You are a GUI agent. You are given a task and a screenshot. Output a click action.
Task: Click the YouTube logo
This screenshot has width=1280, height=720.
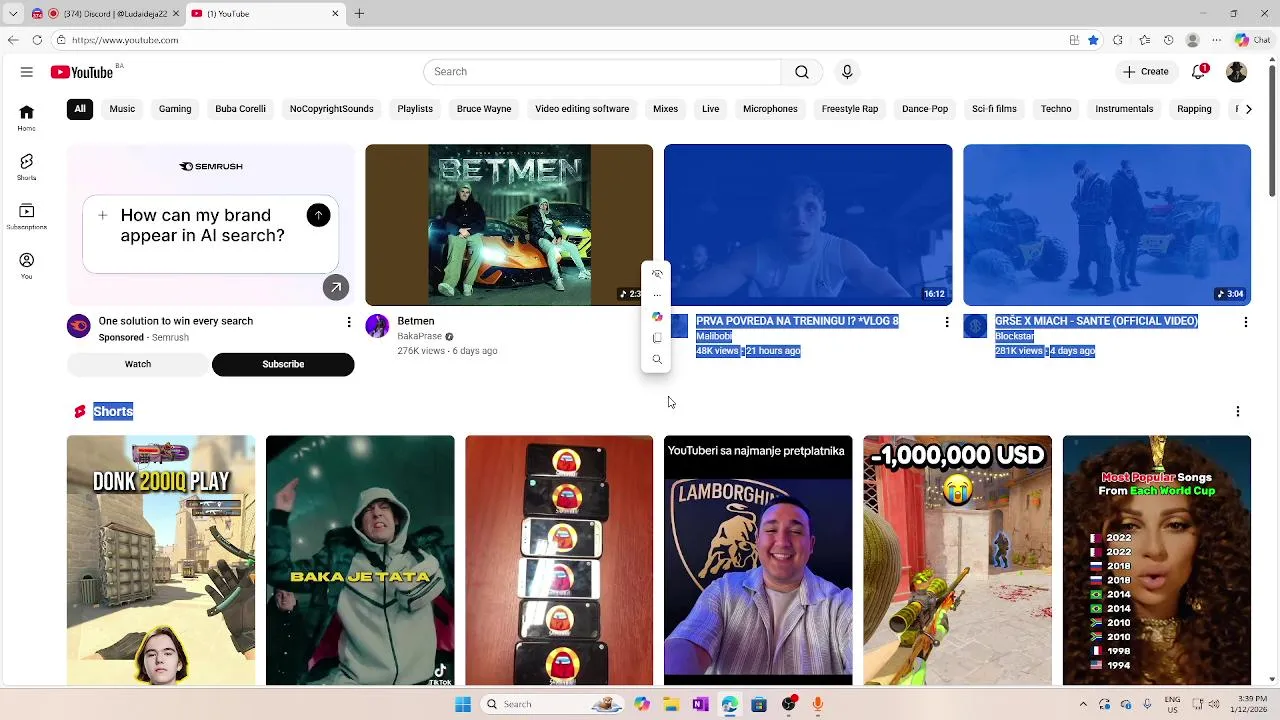[x=82, y=72]
